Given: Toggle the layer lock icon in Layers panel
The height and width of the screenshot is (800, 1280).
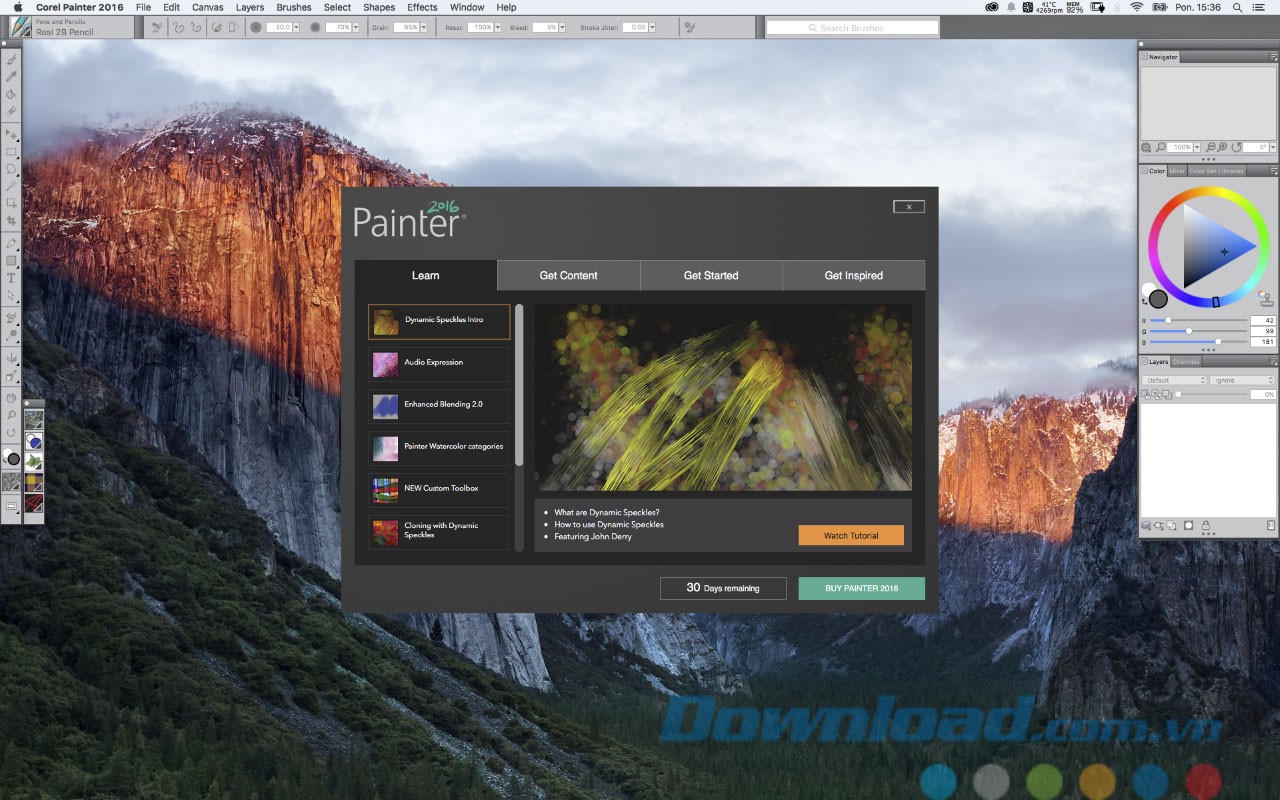Looking at the screenshot, I should pyautogui.click(x=1206, y=525).
